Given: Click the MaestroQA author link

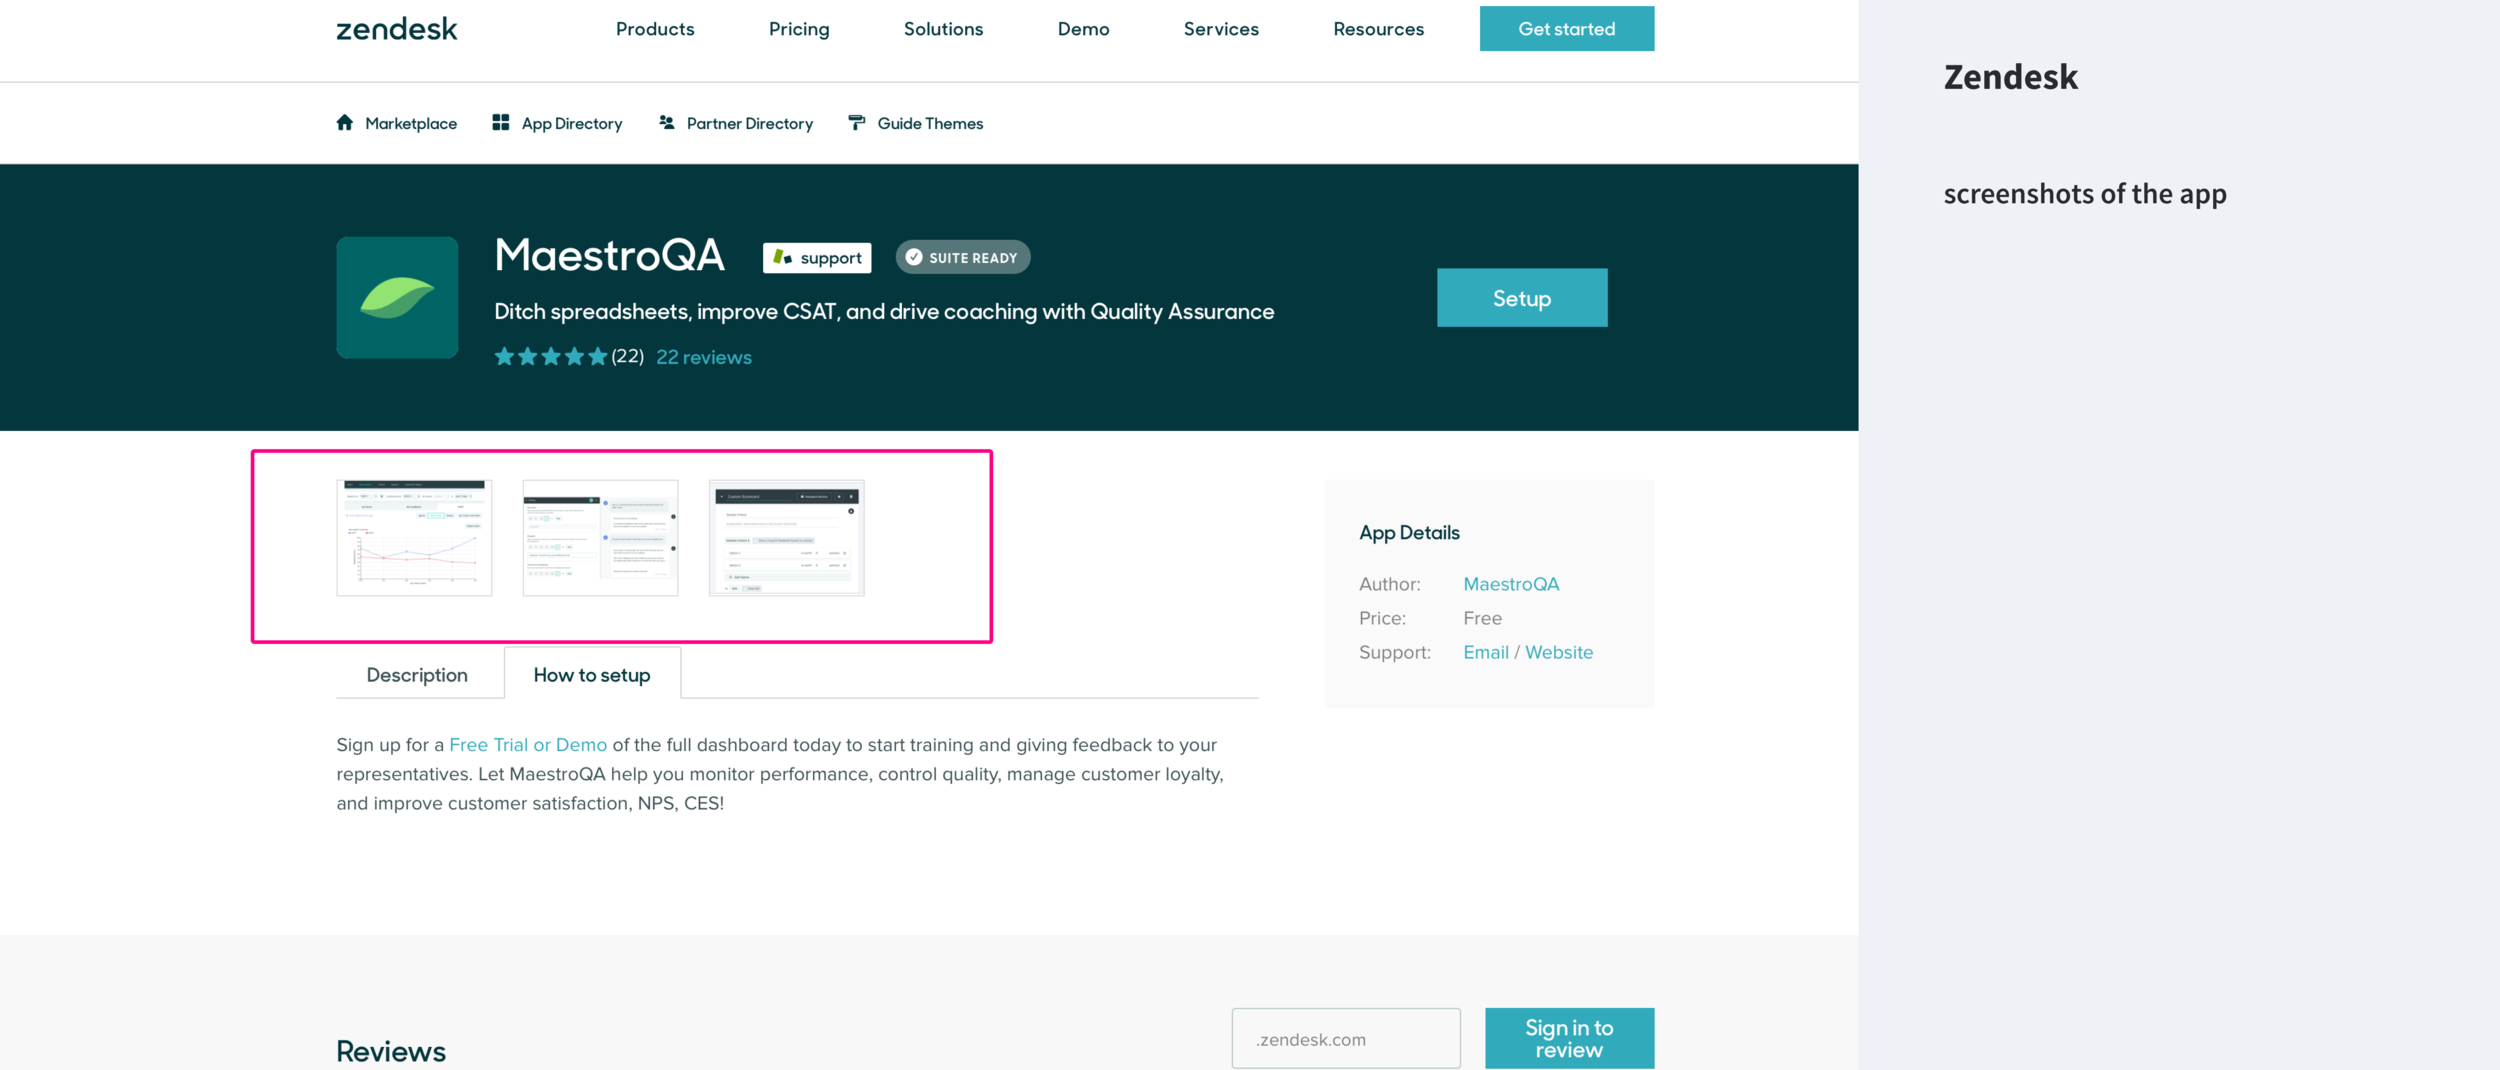Looking at the screenshot, I should pos(1511,584).
